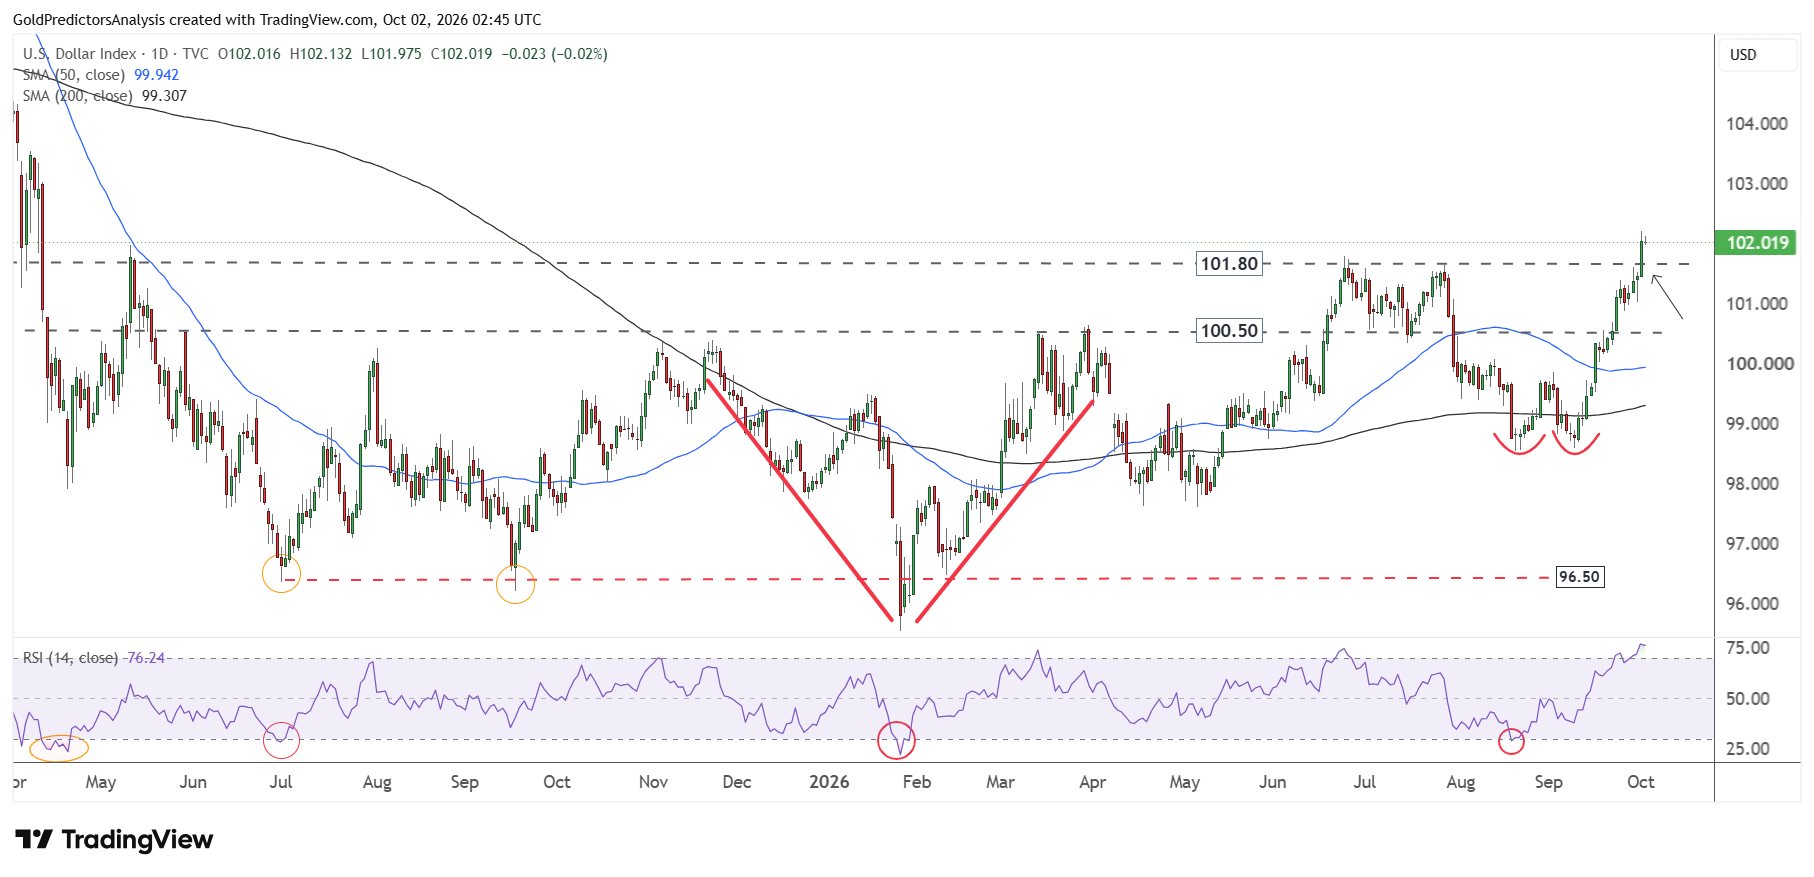Screen dimensions: 1814x877
Task: Click the 101.80 resistance level label
Action: click(1229, 264)
